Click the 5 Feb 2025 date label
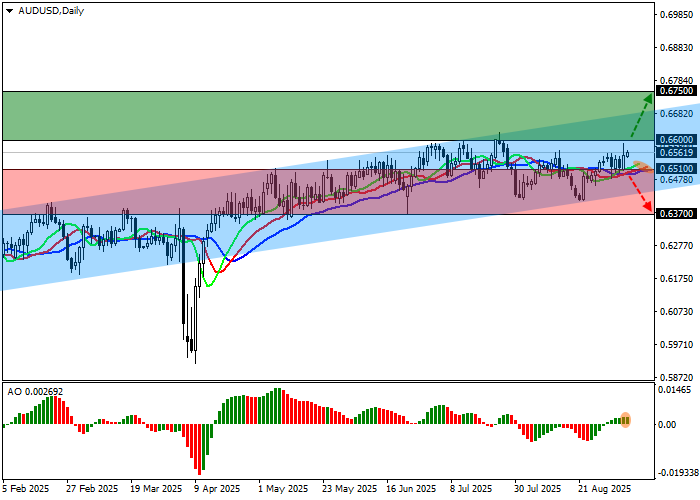This screenshot has width=700, height=500. 26,489
